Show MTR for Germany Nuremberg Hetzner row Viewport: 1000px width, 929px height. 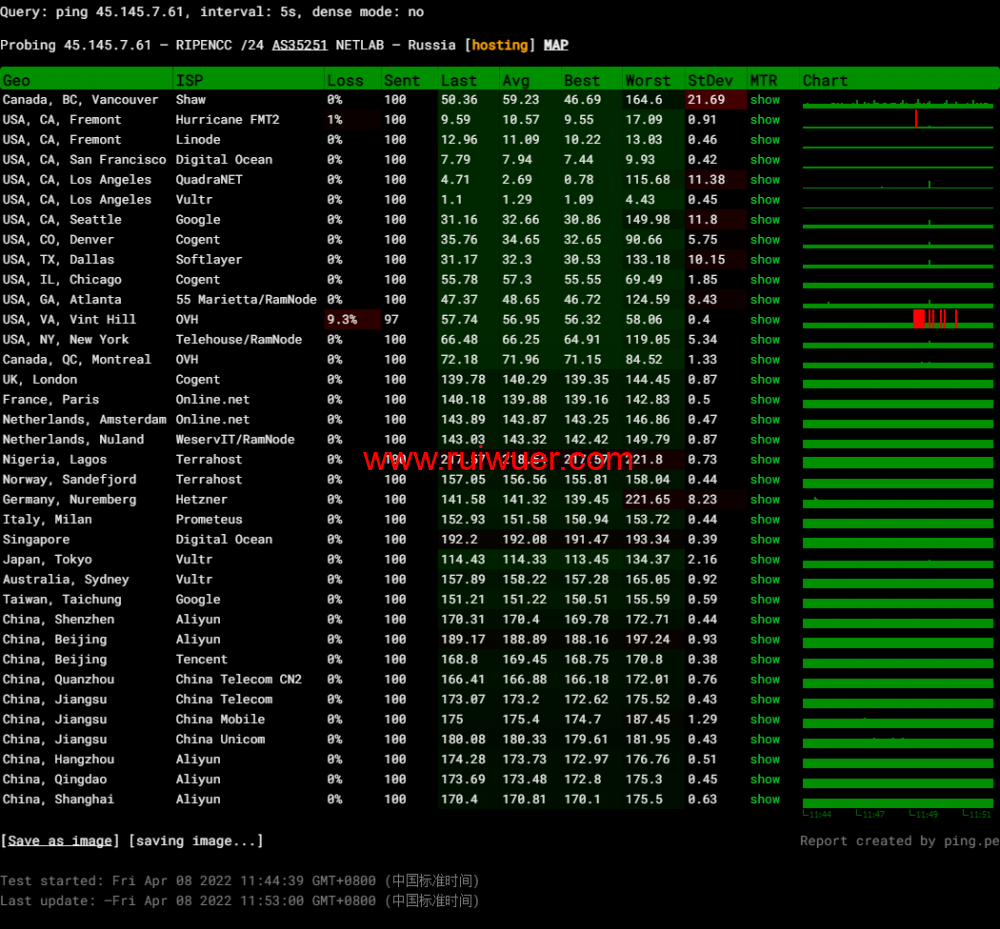(765, 500)
